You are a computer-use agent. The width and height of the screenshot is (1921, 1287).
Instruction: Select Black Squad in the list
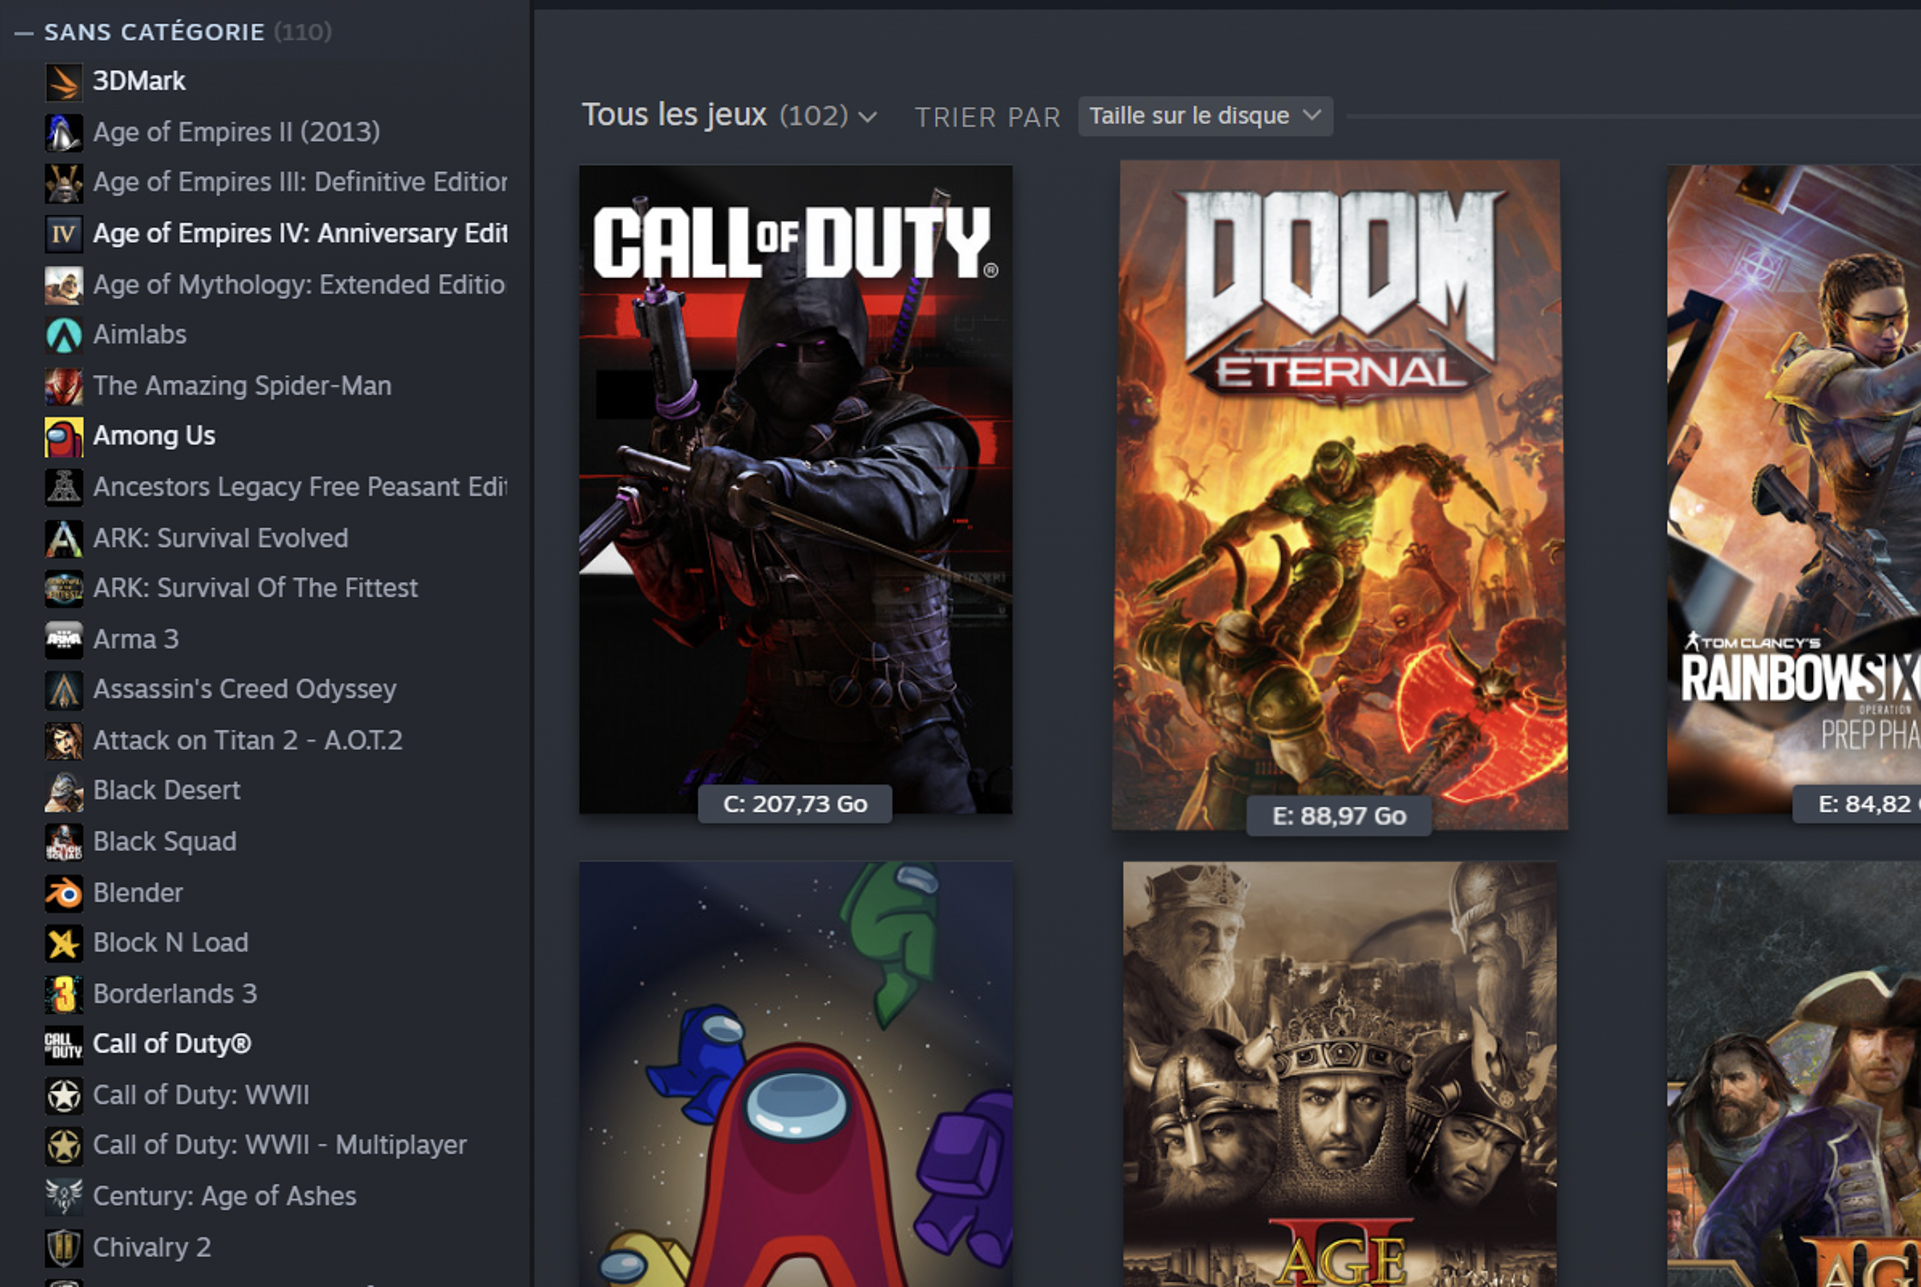[165, 841]
